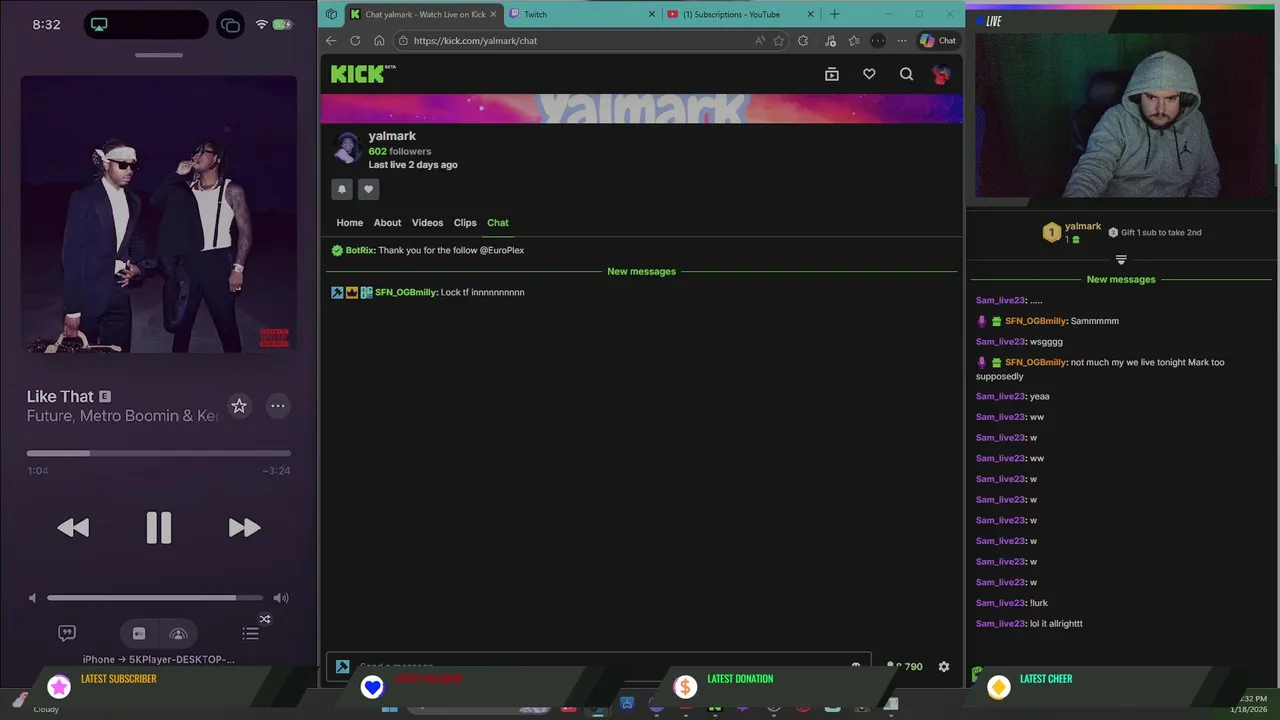Open Kick following heart icon
This screenshot has width=1280, height=720.
point(869,74)
